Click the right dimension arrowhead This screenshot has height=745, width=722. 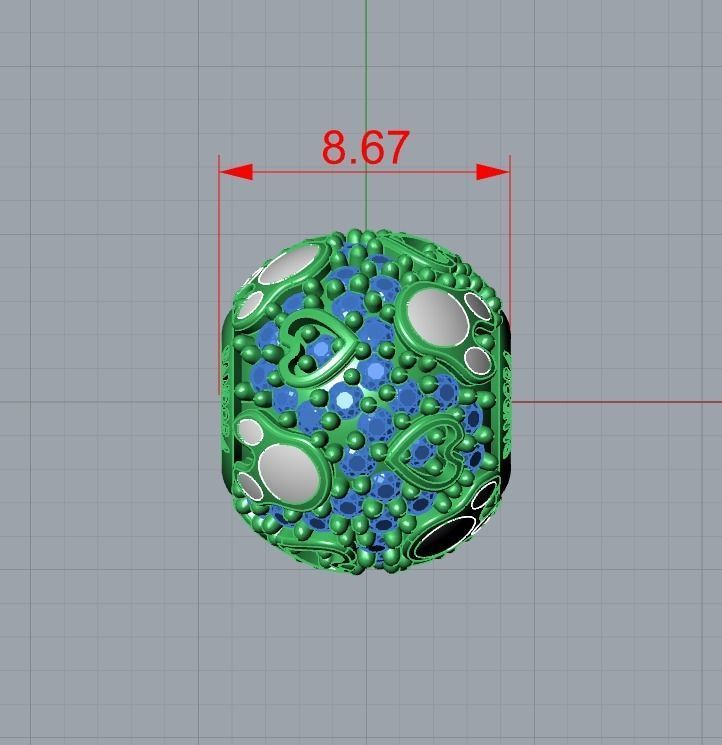pyautogui.click(x=493, y=172)
